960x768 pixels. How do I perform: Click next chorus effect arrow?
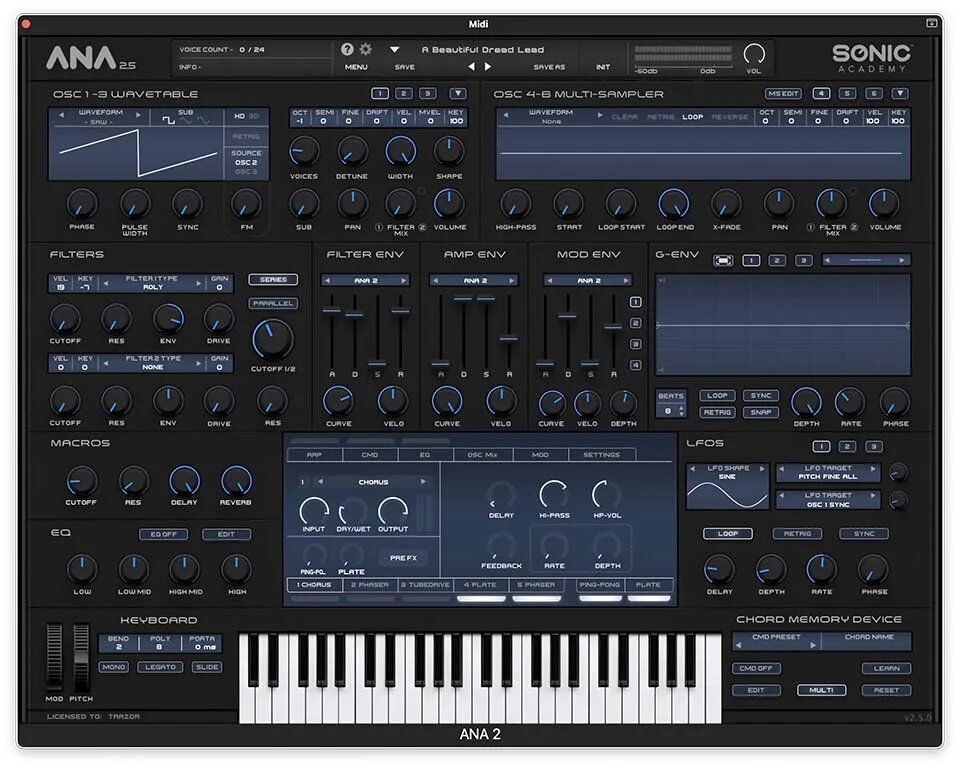coord(422,482)
